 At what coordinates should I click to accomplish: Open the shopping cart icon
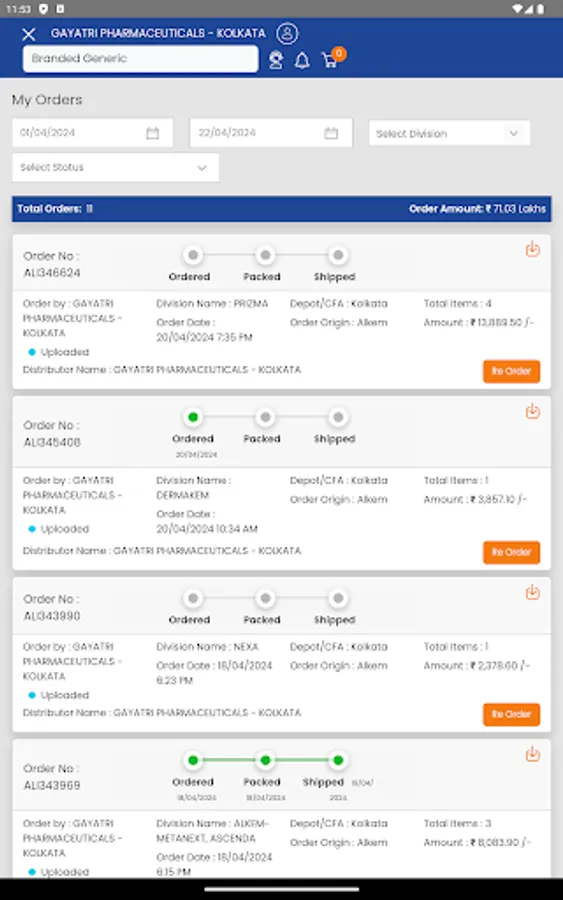click(332, 58)
